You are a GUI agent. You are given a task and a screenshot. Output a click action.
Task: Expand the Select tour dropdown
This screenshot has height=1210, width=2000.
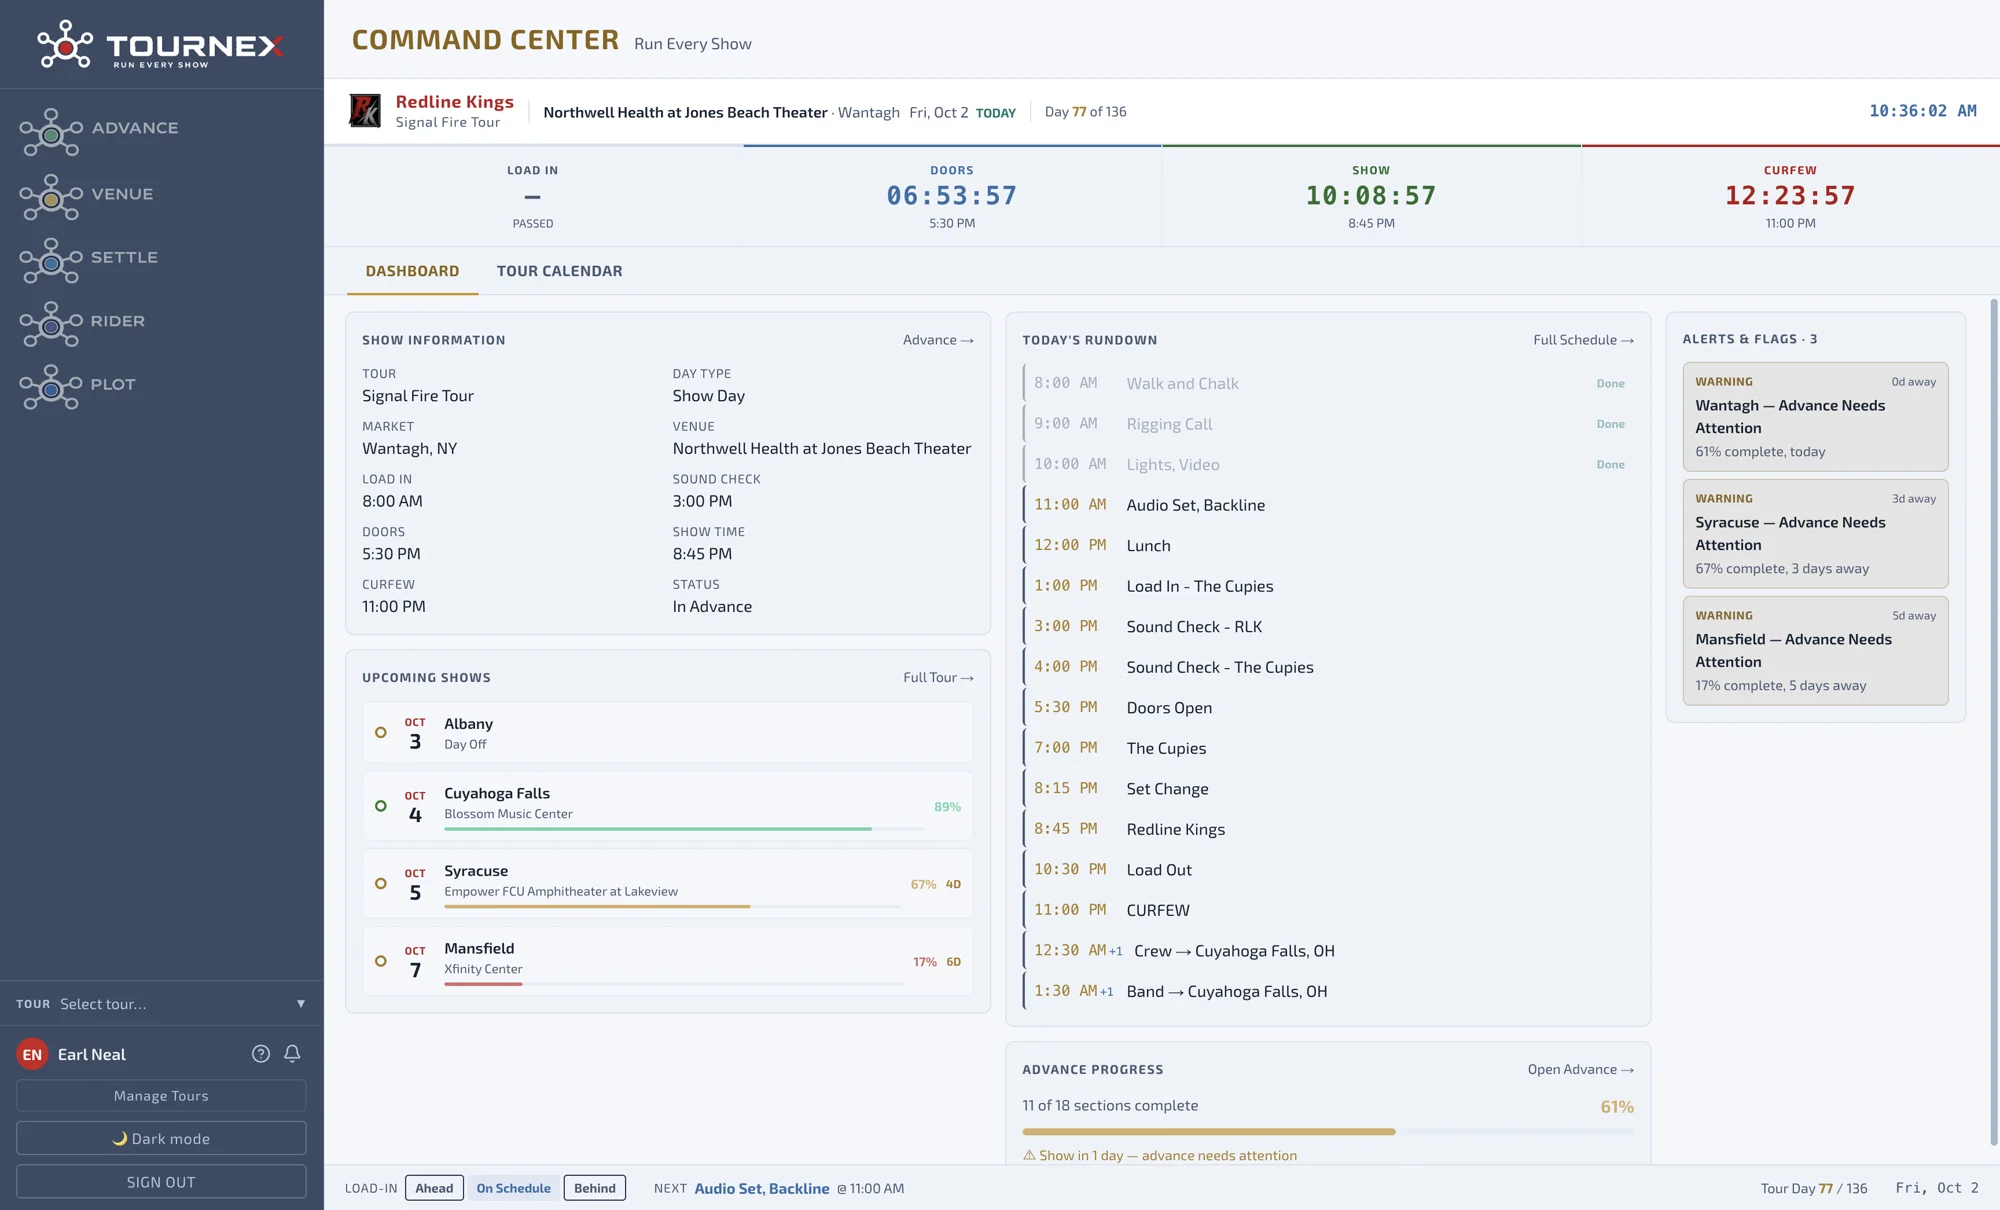(x=161, y=1004)
